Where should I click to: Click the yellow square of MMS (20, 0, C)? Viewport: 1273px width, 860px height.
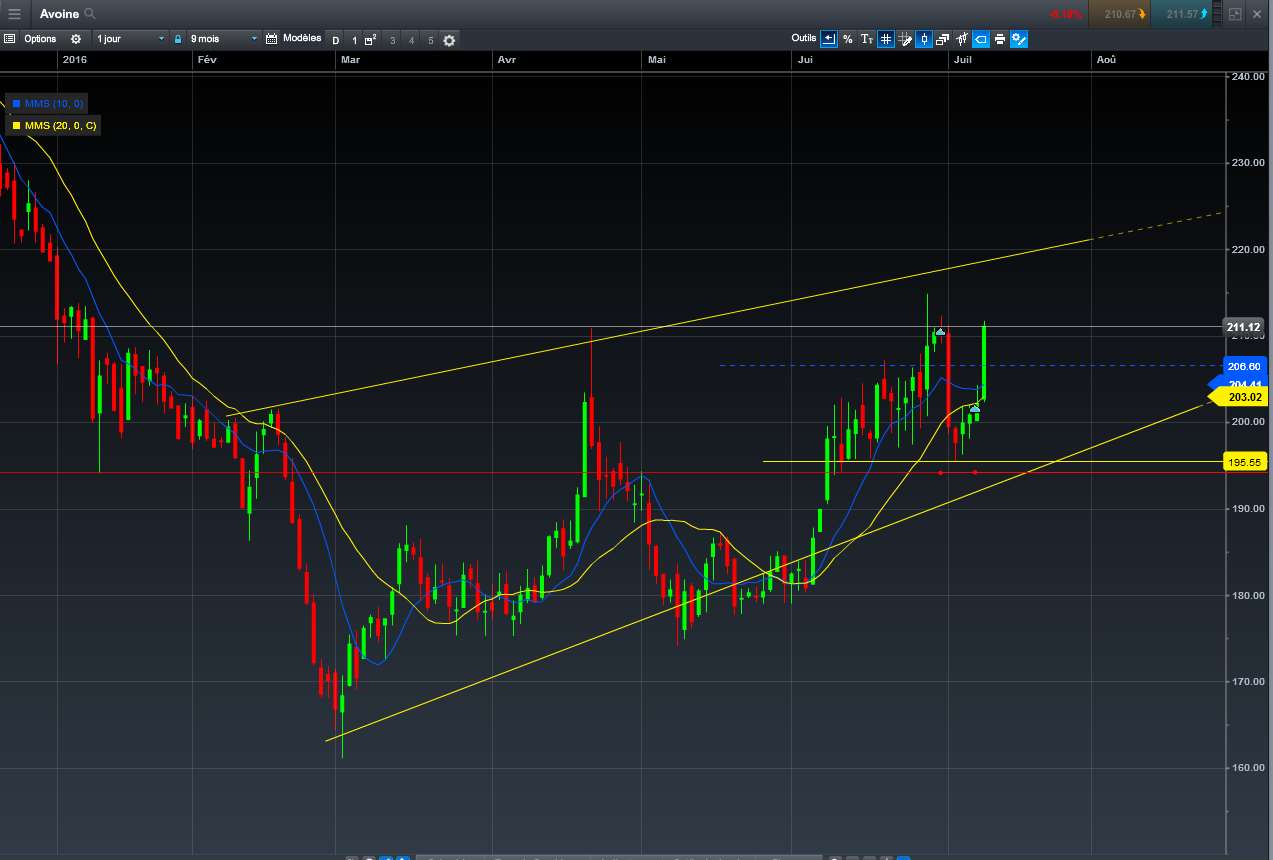pyautogui.click(x=16, y=126)
